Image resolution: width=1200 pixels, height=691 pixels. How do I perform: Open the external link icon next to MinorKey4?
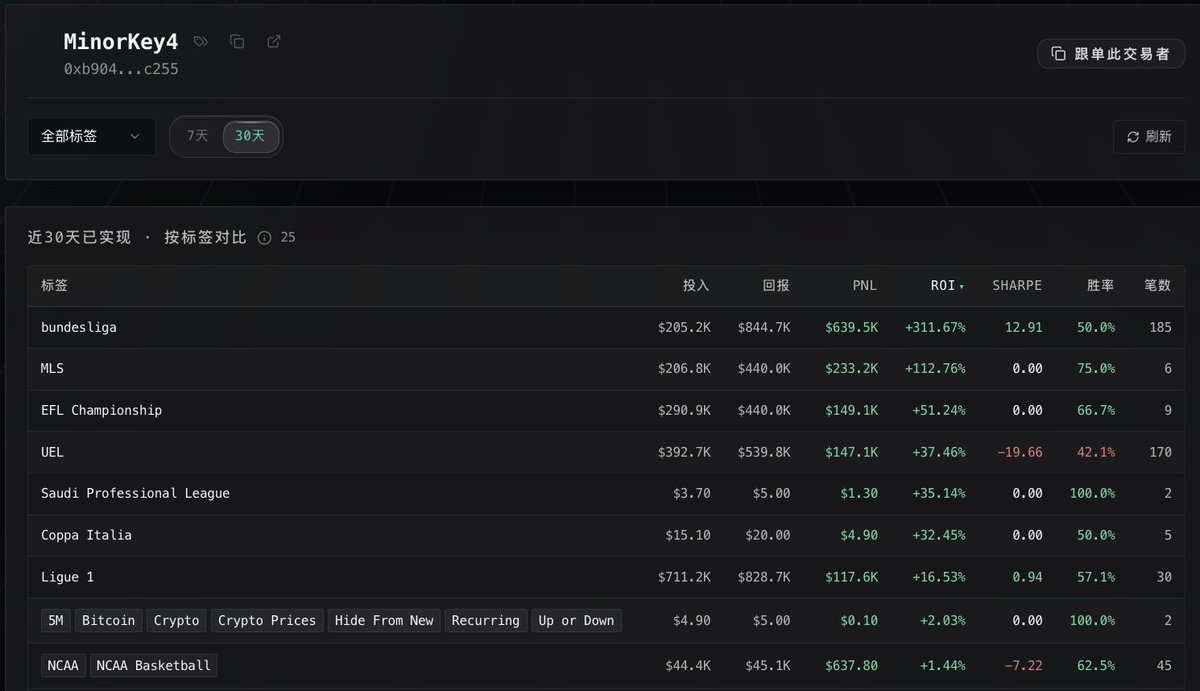click(x=274, y=42)
